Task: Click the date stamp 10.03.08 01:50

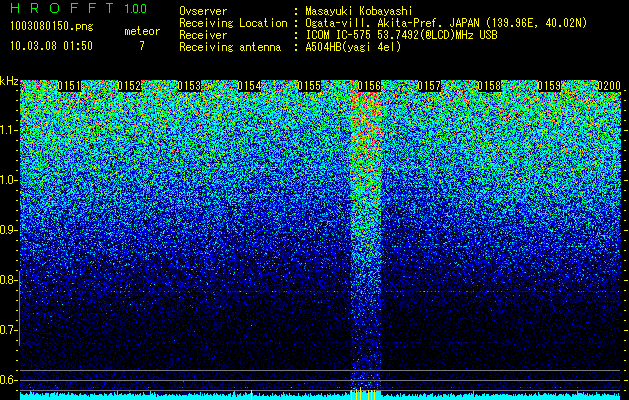Action: [51, 45]
